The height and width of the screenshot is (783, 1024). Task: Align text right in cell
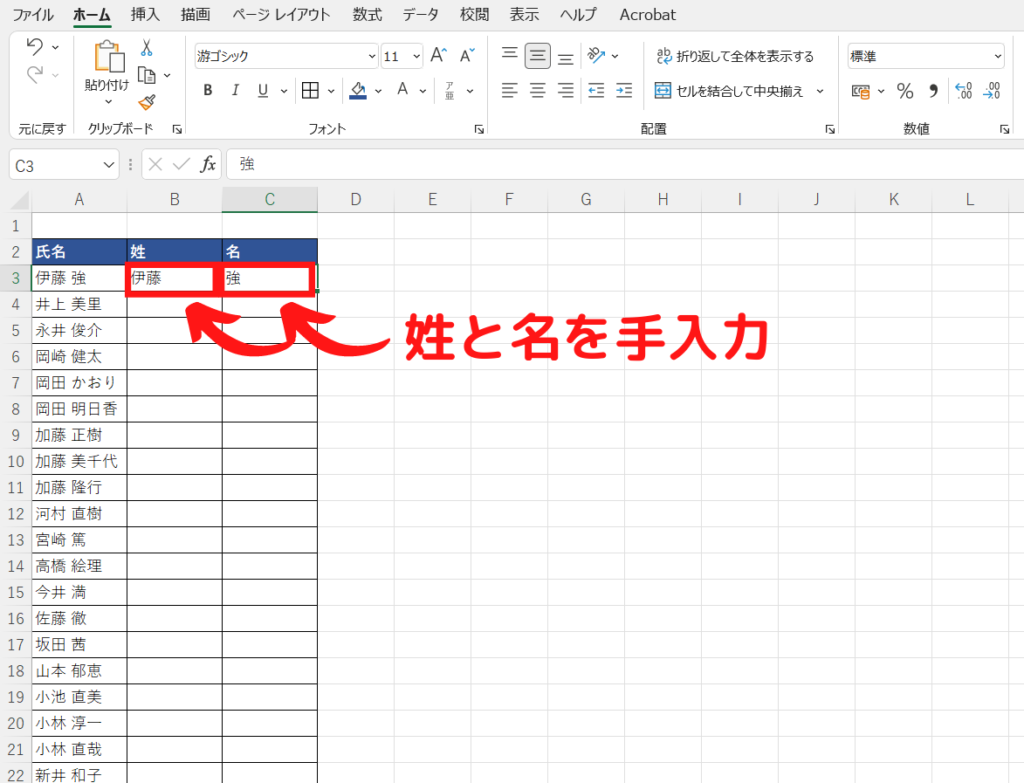566,90
